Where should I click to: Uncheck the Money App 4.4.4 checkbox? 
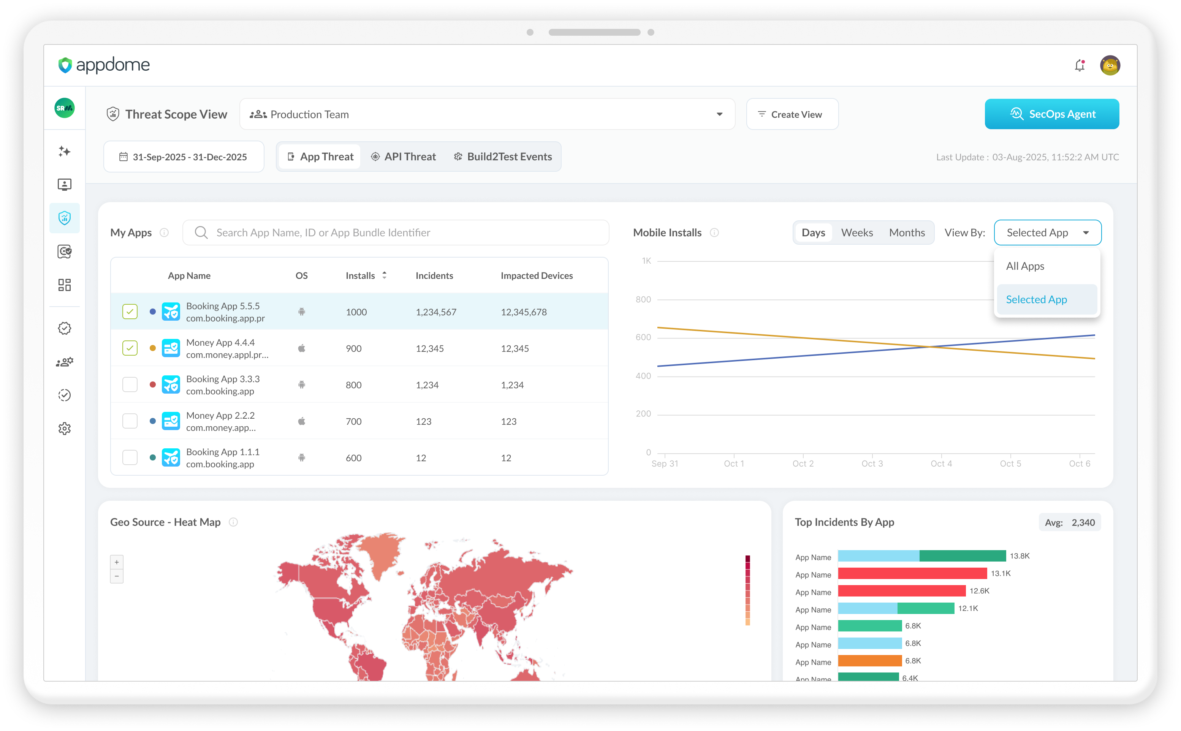[x=130, y=348]
